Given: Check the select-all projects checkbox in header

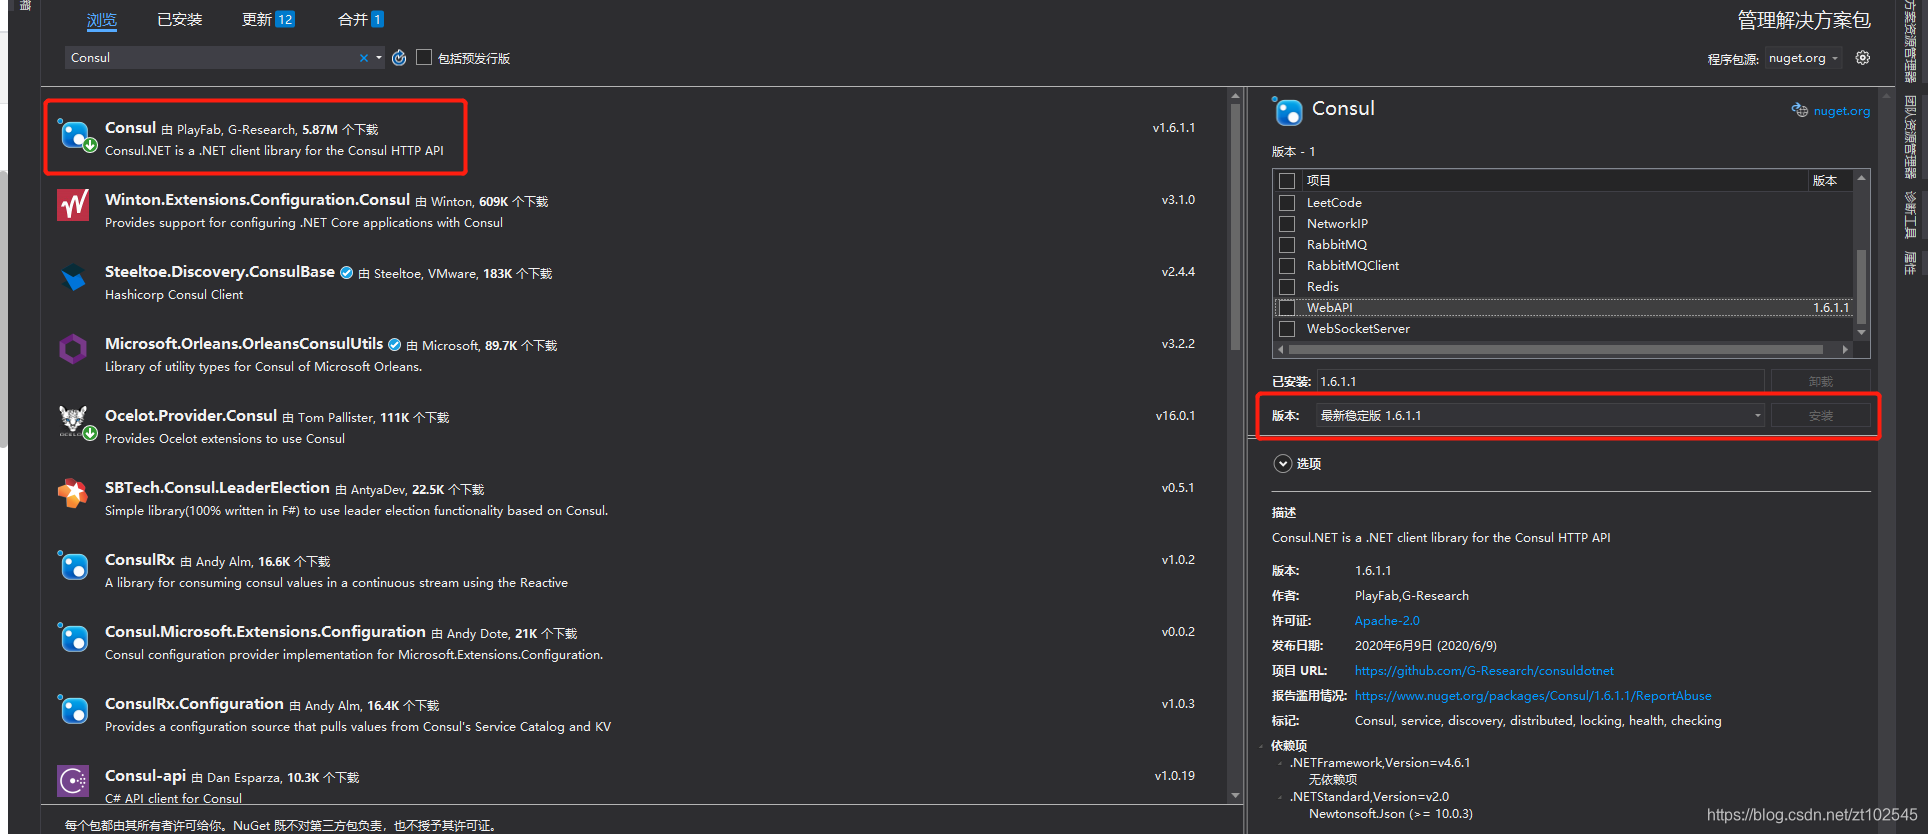Looking at the screenshot, I should [x=1287, y=181].
